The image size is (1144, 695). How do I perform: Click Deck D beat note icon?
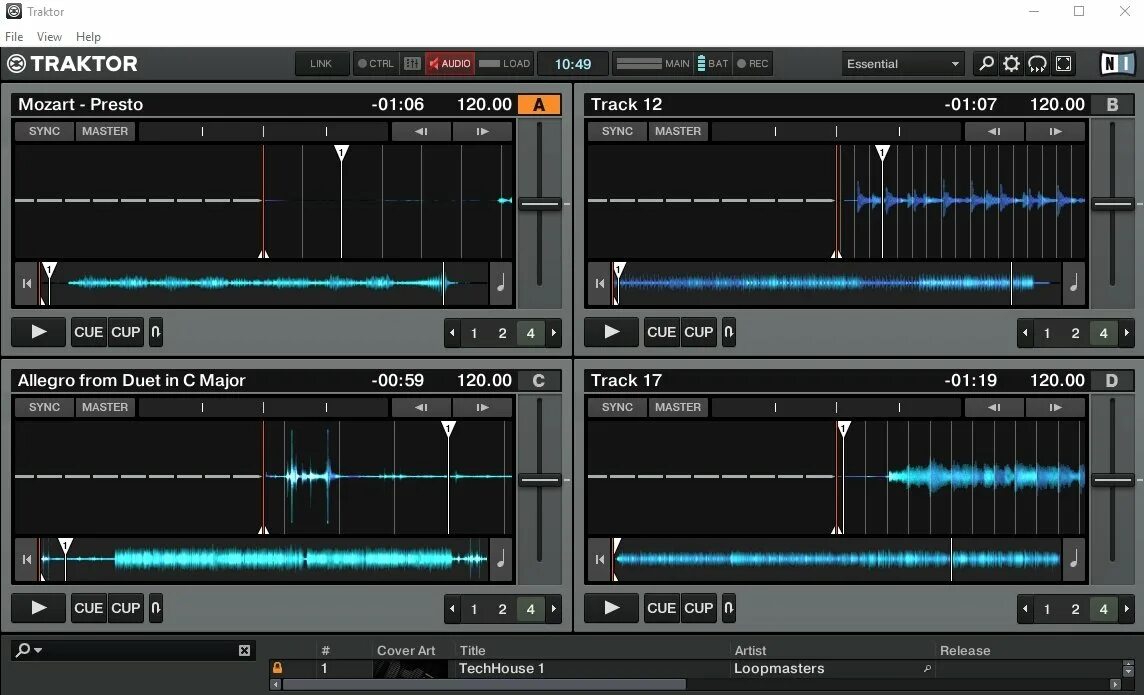pyautogui.click(x=1074, y=559)
